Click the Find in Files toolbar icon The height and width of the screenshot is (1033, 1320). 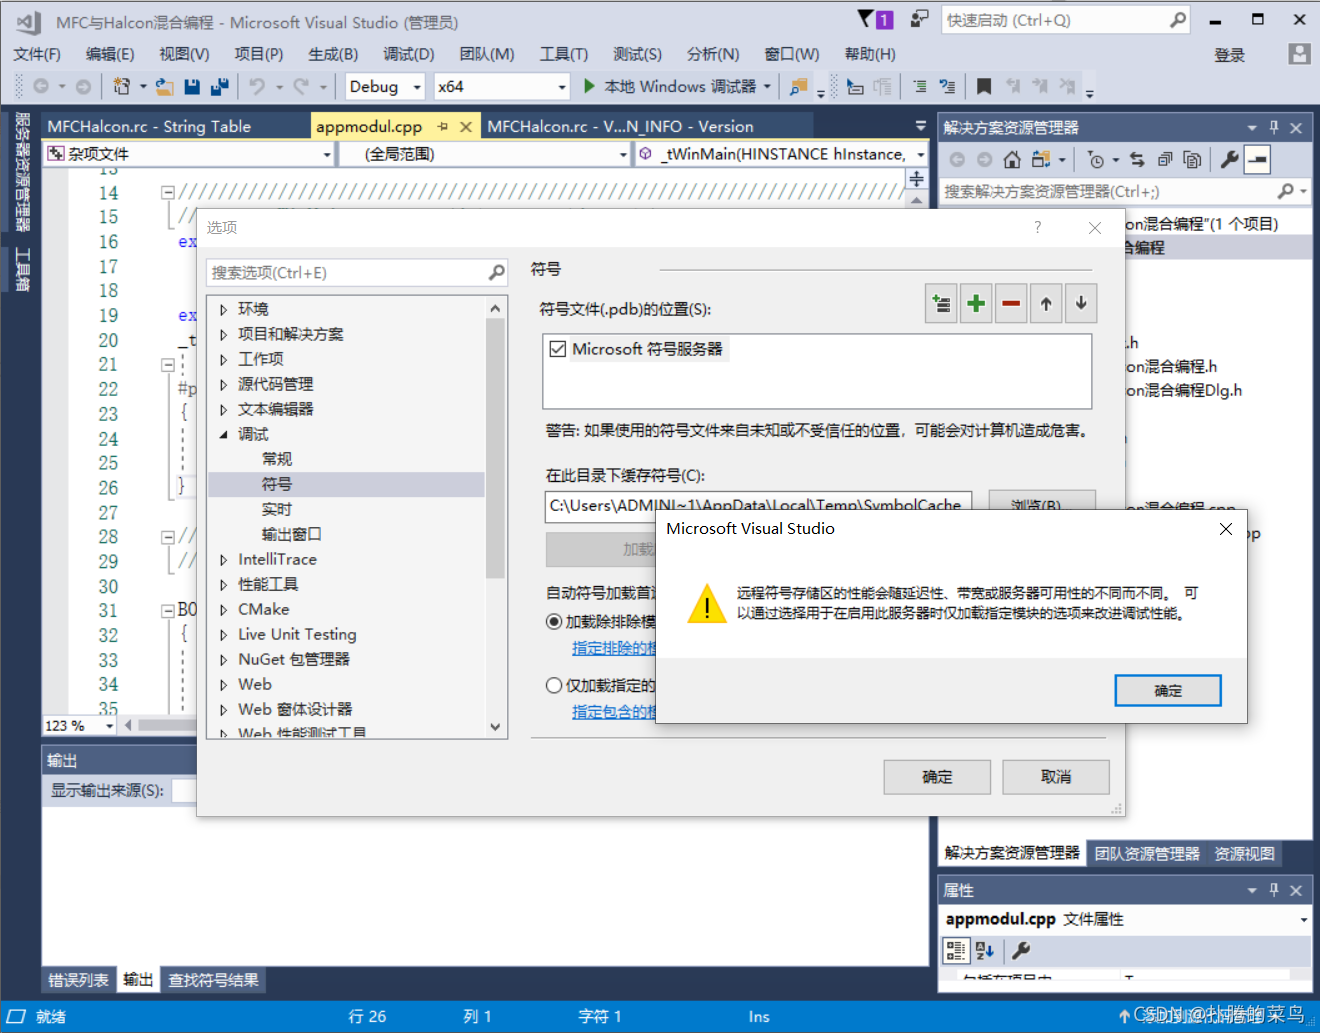pyautogui.click(x=798, y=87)
